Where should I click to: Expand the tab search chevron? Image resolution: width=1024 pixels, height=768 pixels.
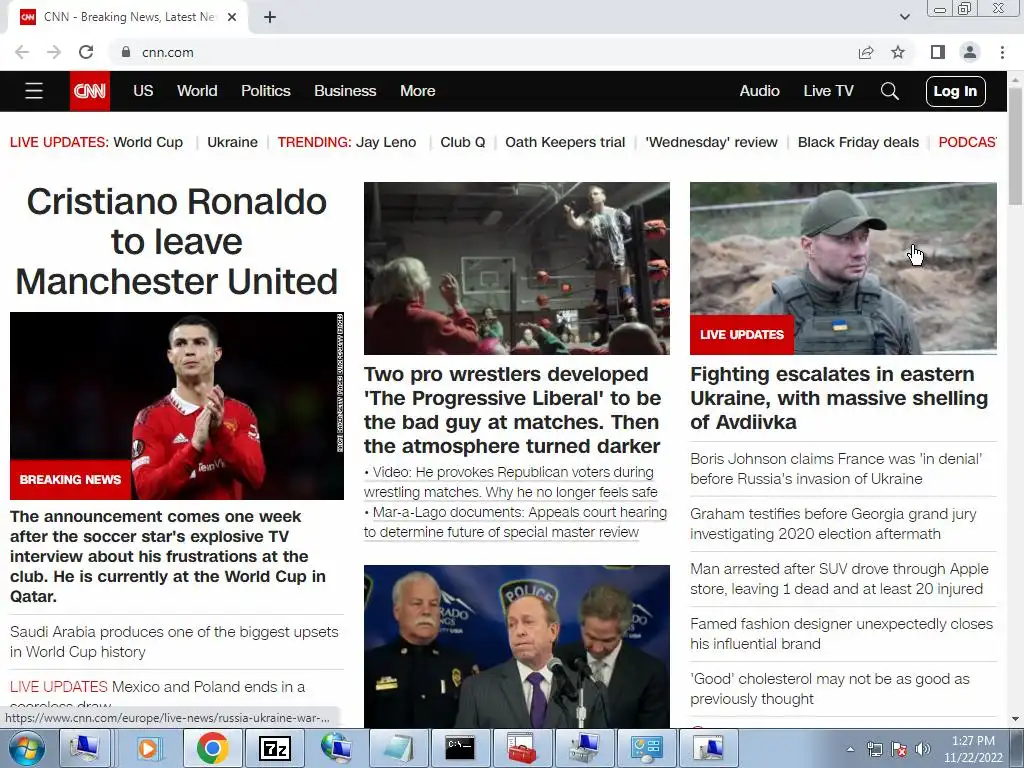(x=904, y=17)
